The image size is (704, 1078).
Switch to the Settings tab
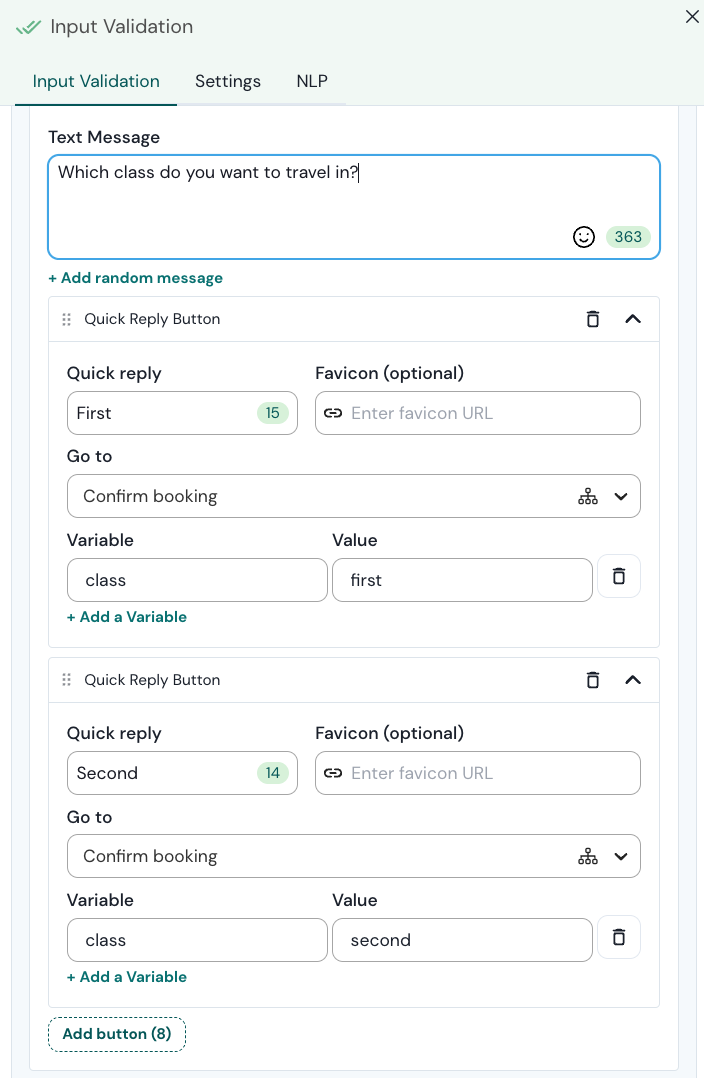pos(228,82)
